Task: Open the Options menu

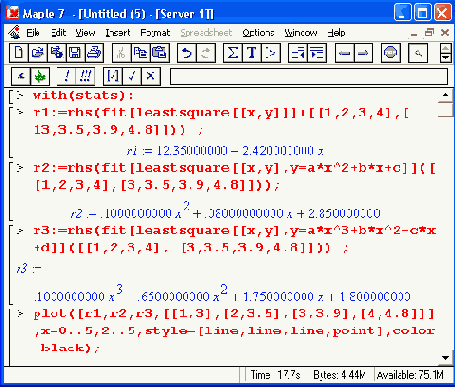Action: (x=258, y=33)
